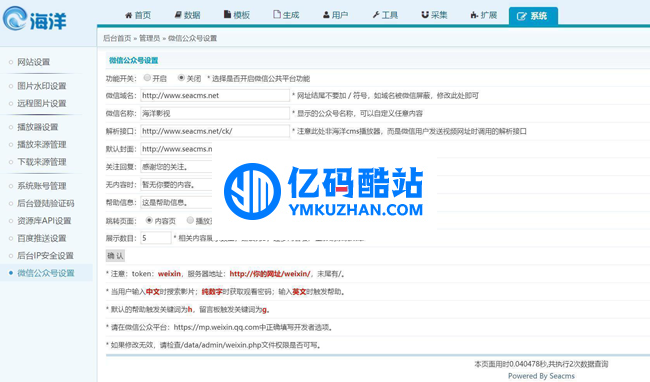Click the 海洋 logo icon
650x382 pixels.
pos(15,18)
